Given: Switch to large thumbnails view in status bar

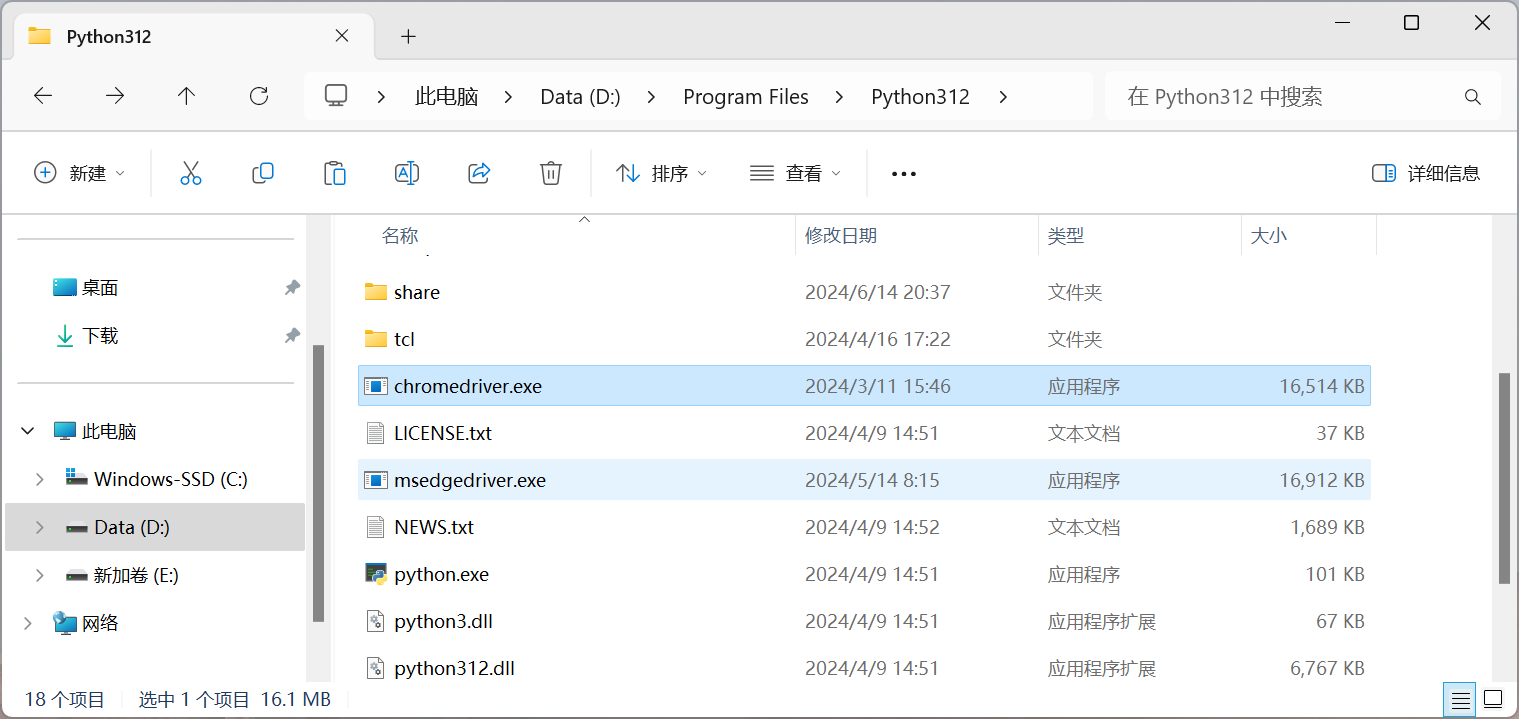Looking at the screenshot, I should pyautogui.click(x=1493, y=698).
